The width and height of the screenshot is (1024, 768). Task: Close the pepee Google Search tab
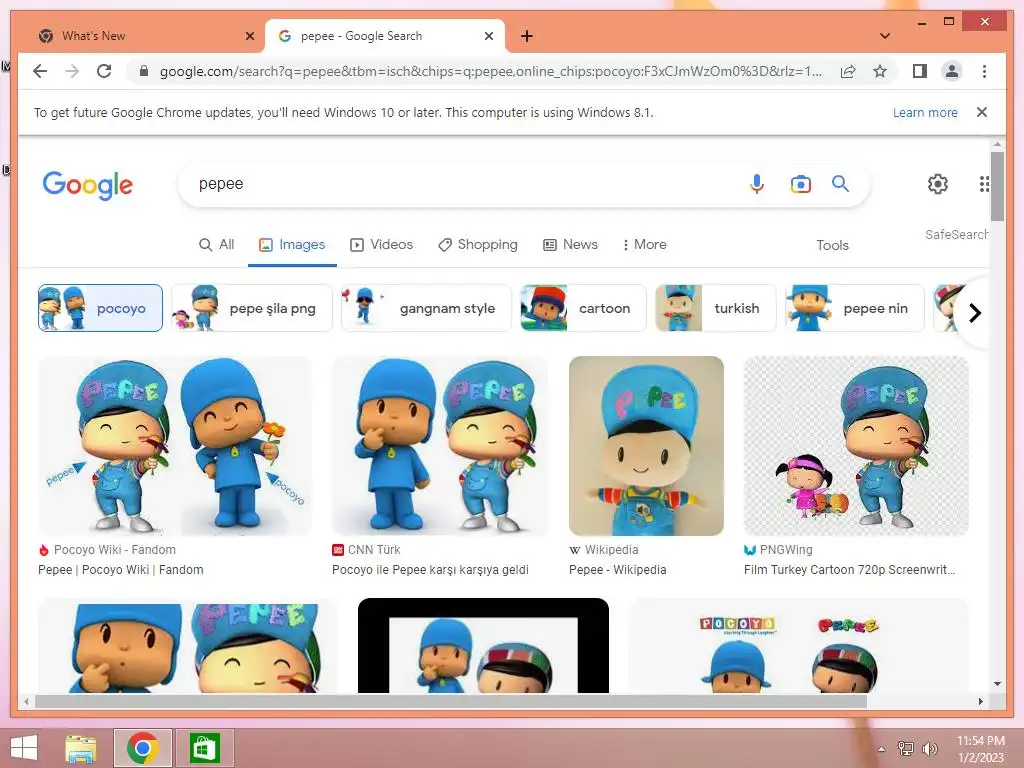pyautogui.click(x=488, y=36)
